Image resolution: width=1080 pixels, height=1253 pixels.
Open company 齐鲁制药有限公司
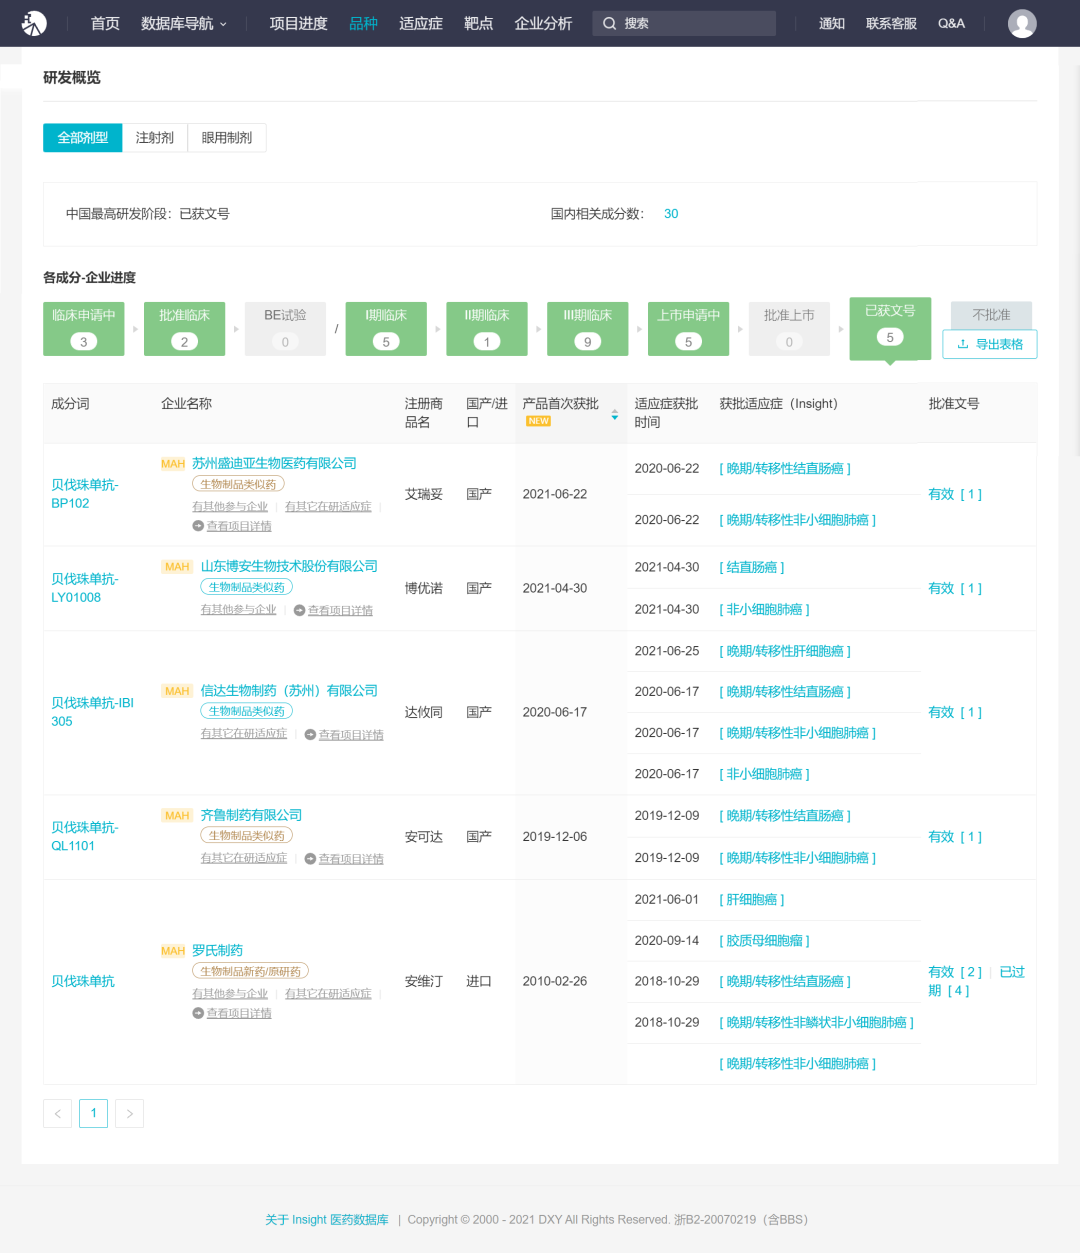(x=251, y=816)
